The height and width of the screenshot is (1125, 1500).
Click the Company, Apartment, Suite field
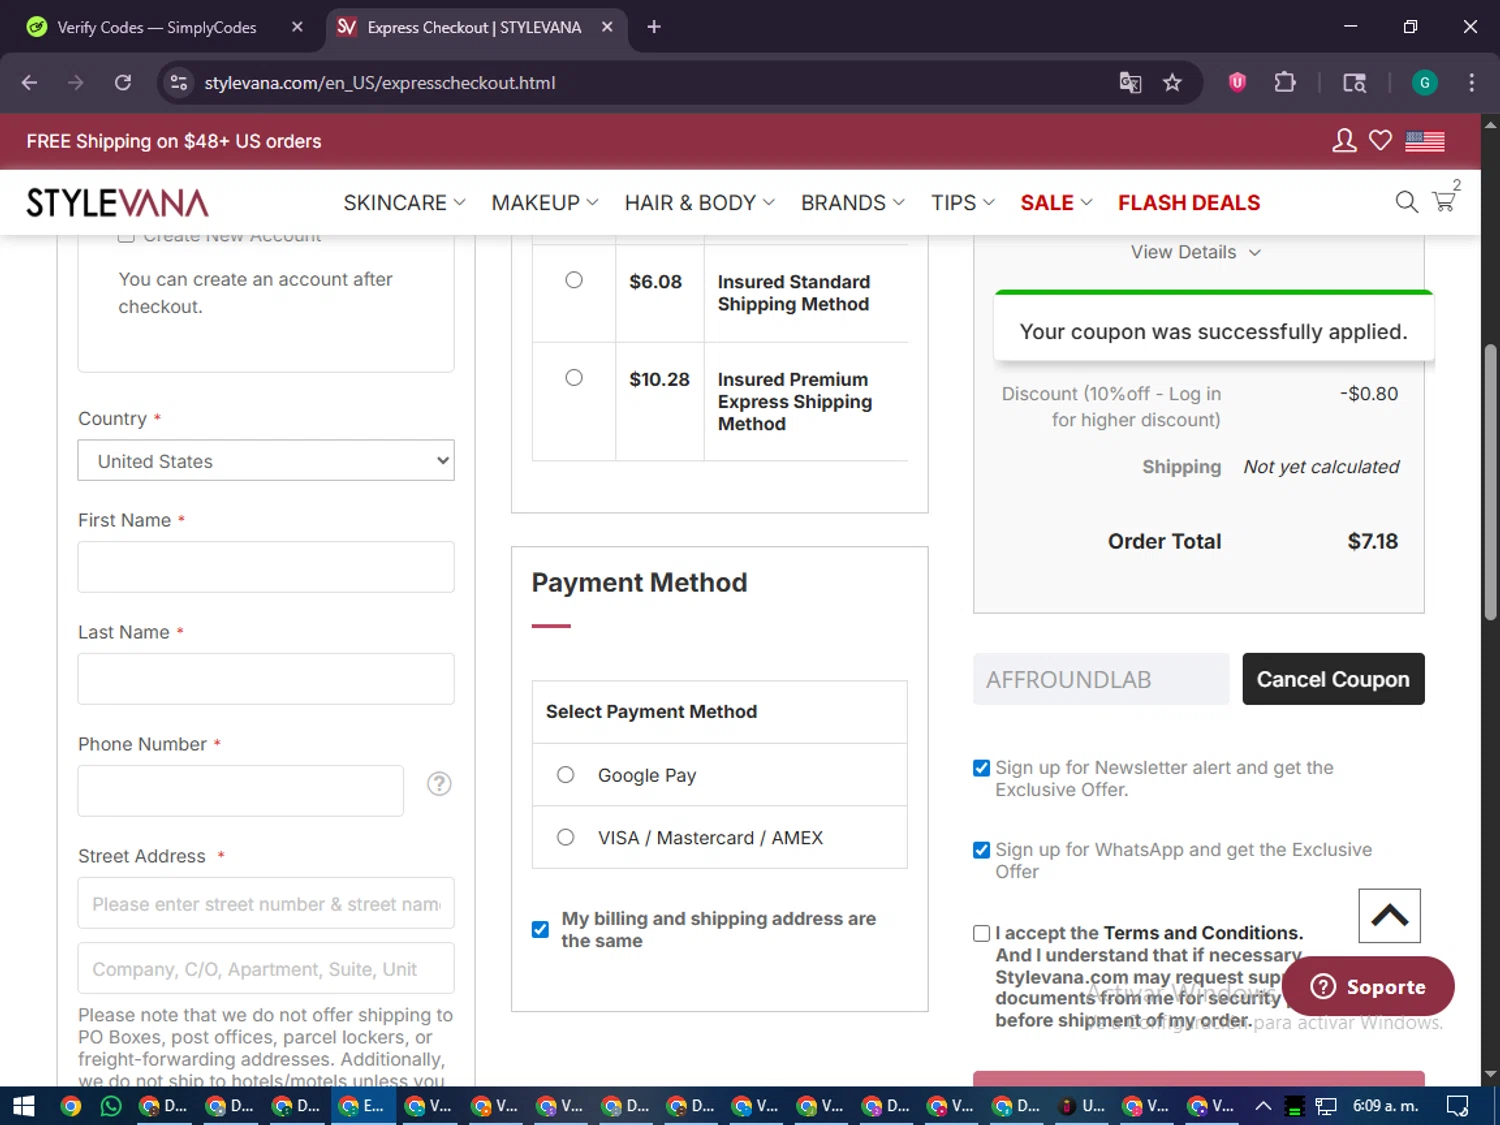click(266, 969)
